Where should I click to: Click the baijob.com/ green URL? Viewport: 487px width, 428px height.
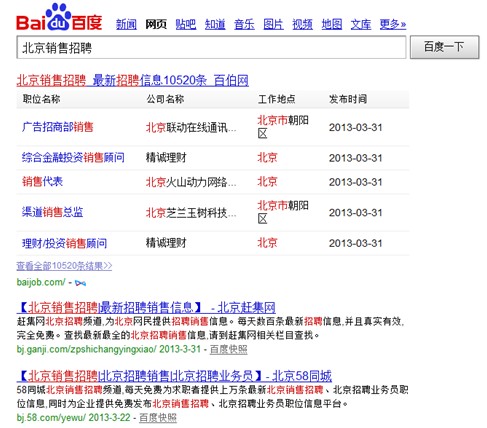(41, 282)
